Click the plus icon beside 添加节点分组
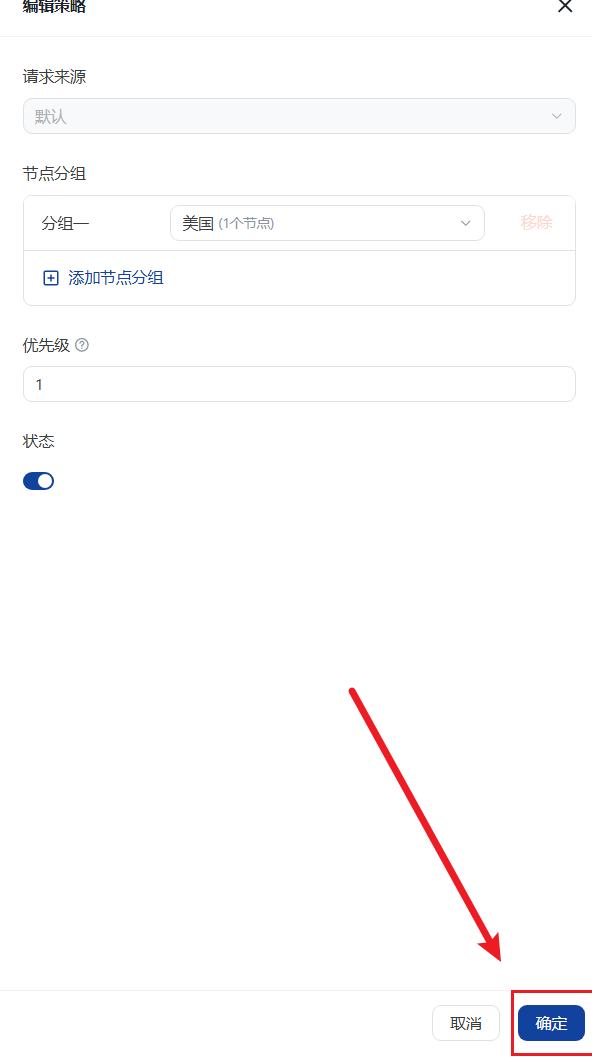Image resolution: width=592 pixels, height=1057 pixels. (51, 278)
